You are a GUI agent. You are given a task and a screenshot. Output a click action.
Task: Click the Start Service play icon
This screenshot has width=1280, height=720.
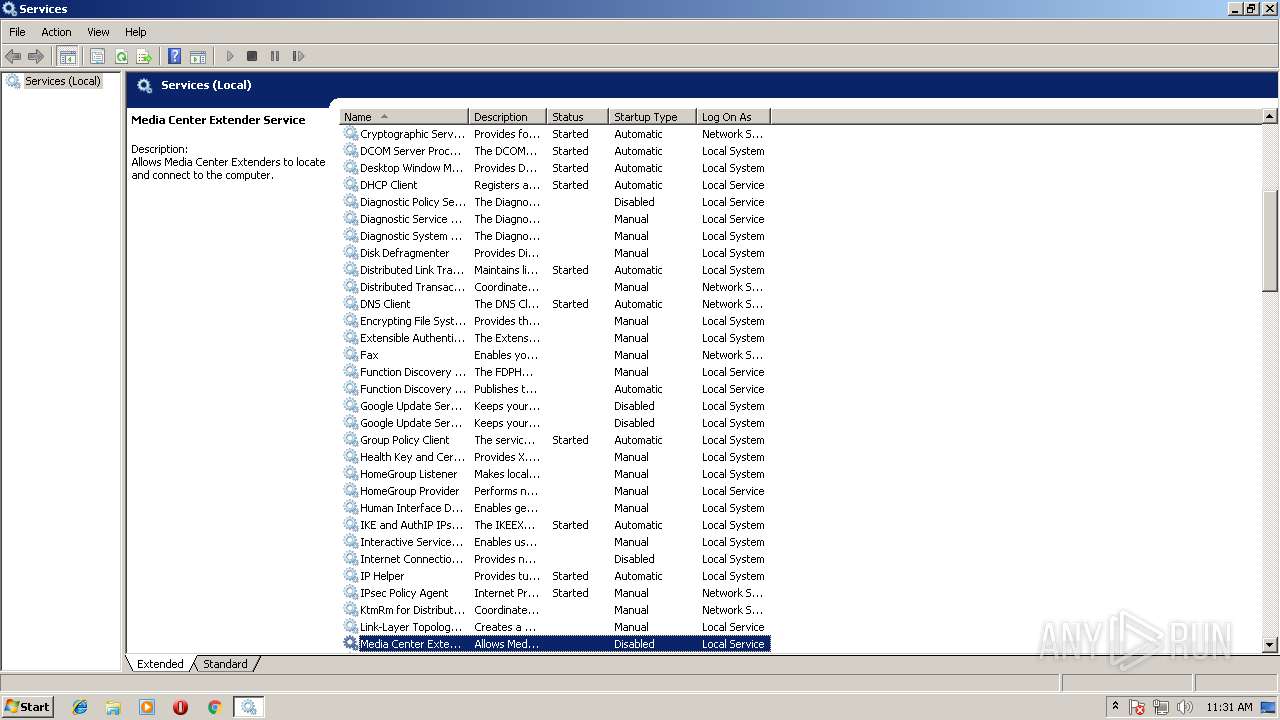(x=230, y=57)
